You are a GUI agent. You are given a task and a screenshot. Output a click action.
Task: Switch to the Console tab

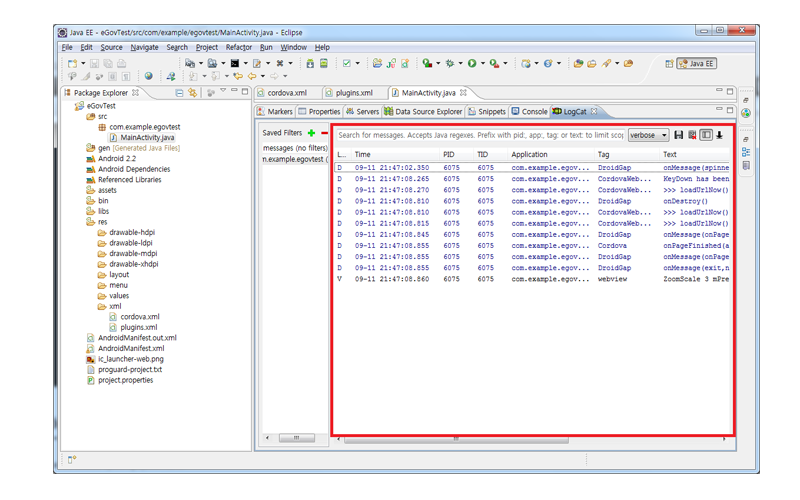(x=529, y=112)
